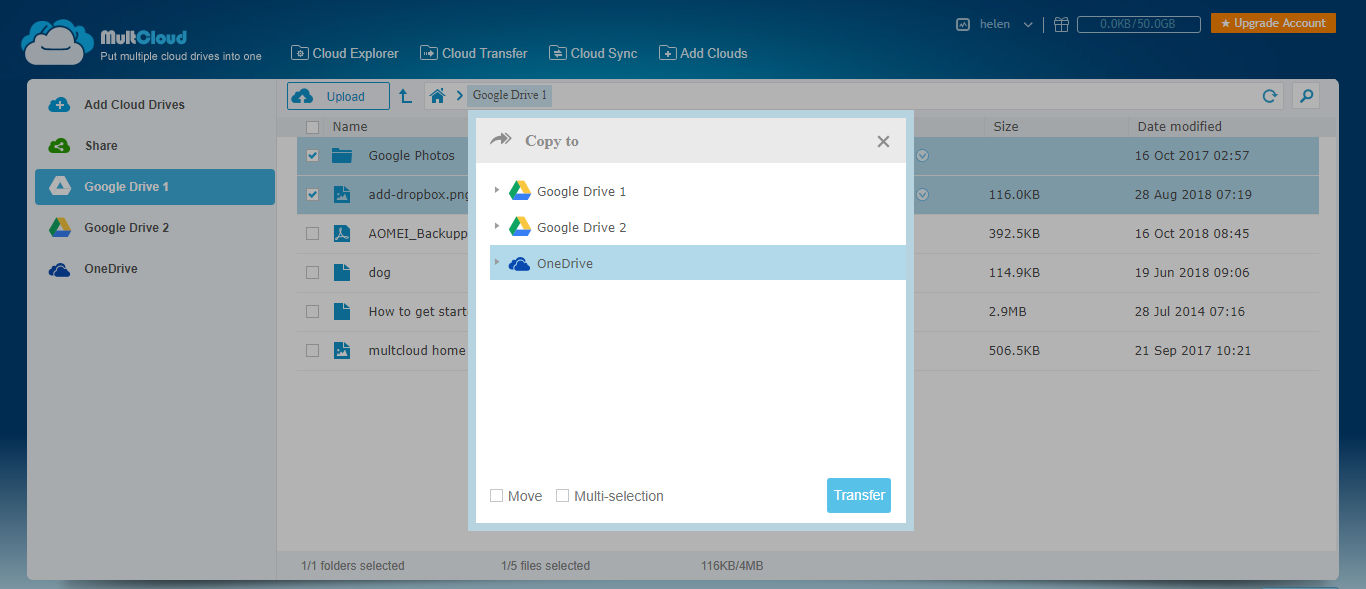
Task: Click the AOMEI_Backupper PDF file icon
Action: pyautogui.click(x=342, y=234)
